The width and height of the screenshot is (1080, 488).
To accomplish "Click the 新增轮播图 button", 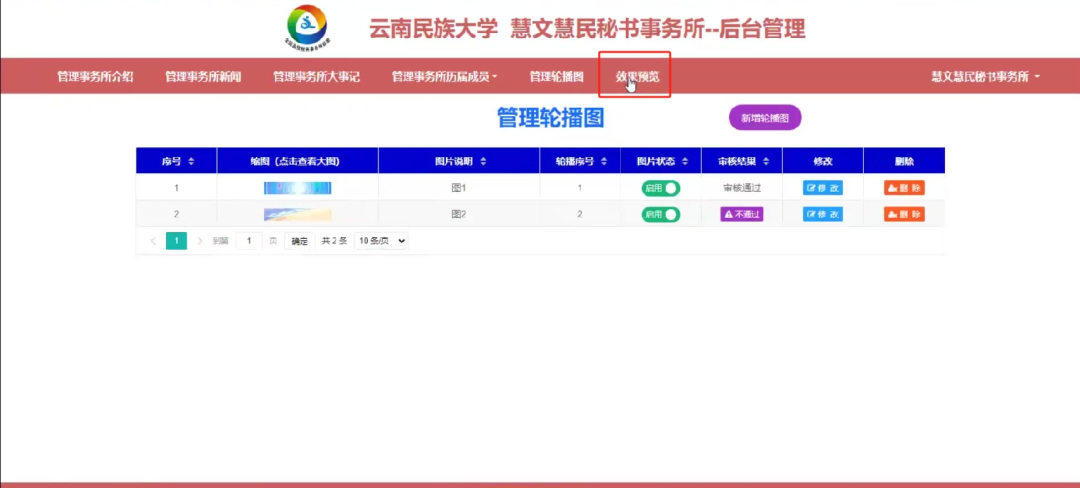I will (x=765, y=118).
